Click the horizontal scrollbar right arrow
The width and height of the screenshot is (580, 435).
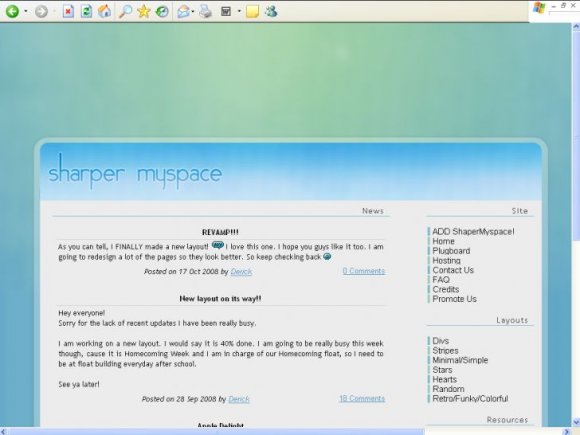point(567,431)
